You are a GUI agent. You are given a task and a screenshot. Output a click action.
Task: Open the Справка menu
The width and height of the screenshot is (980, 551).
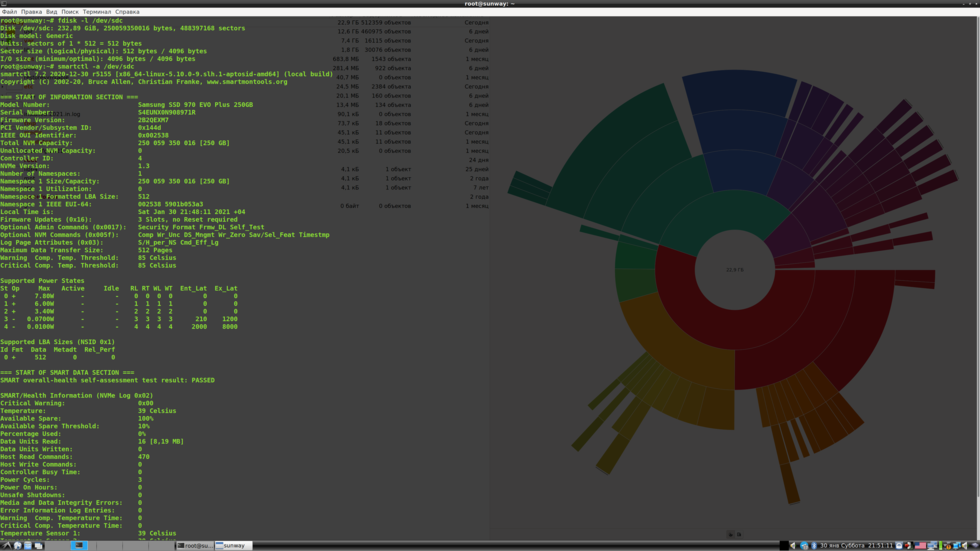[x=127, y=12]
